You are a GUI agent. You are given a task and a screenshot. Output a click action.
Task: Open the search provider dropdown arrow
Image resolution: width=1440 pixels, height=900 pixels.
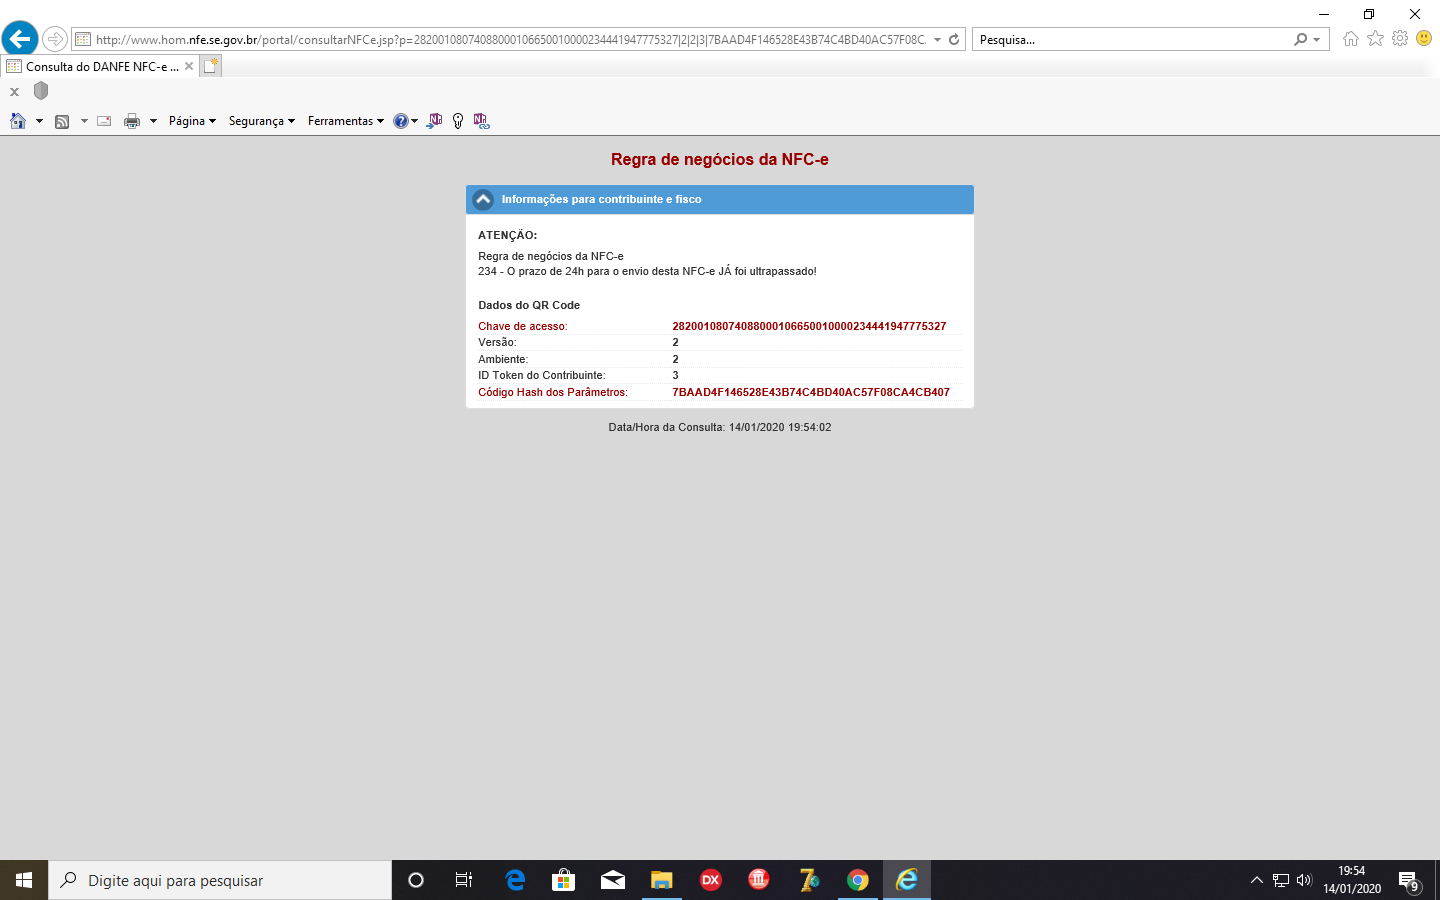(x=1317, y=40)
